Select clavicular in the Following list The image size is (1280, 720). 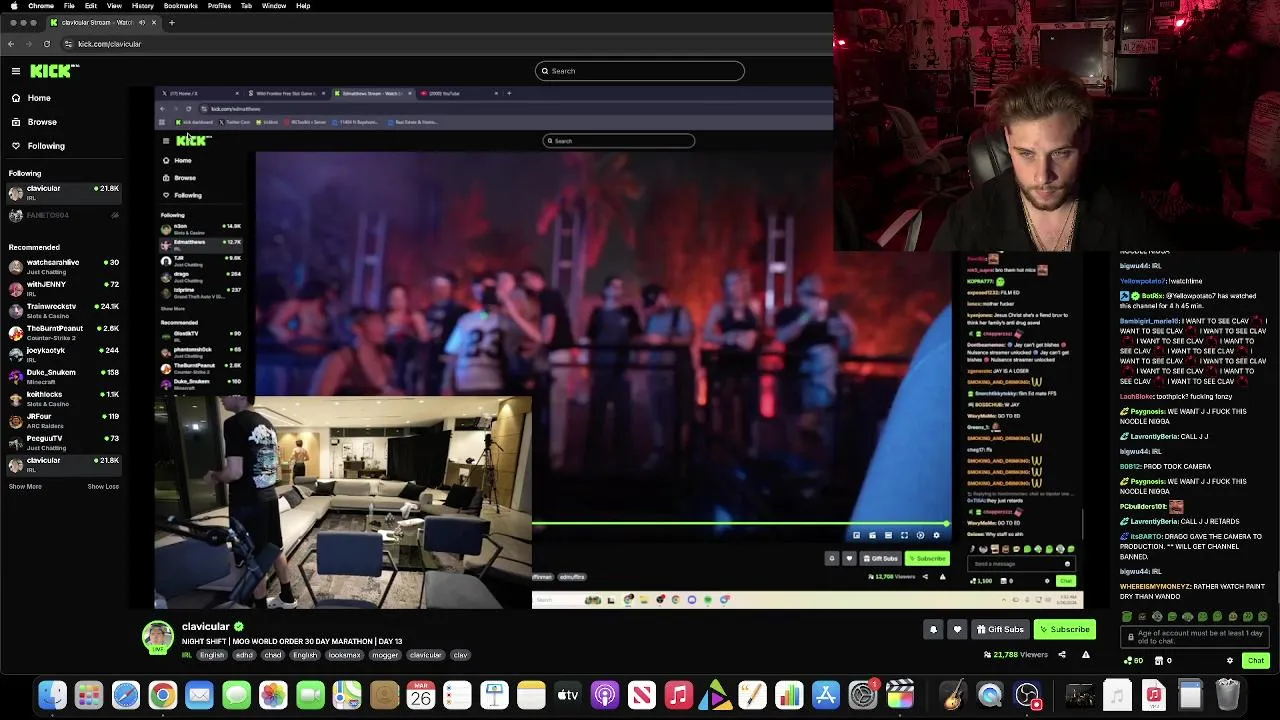64,192
